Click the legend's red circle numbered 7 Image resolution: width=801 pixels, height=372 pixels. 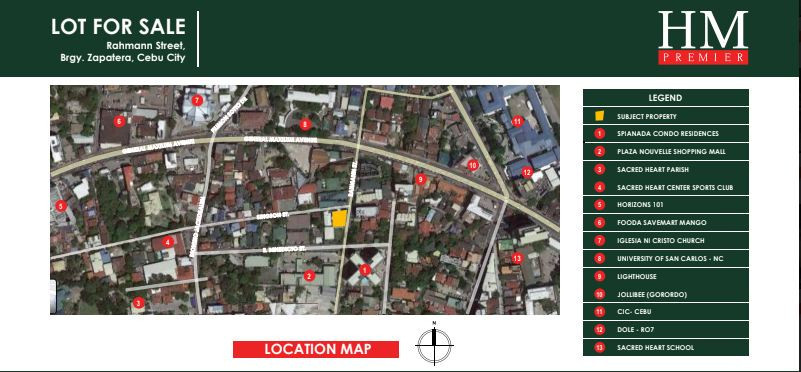(x=599, y=241)
